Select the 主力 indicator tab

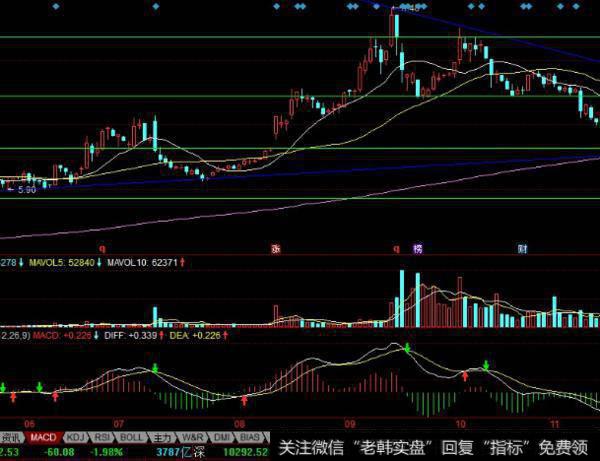click(163, 438)
